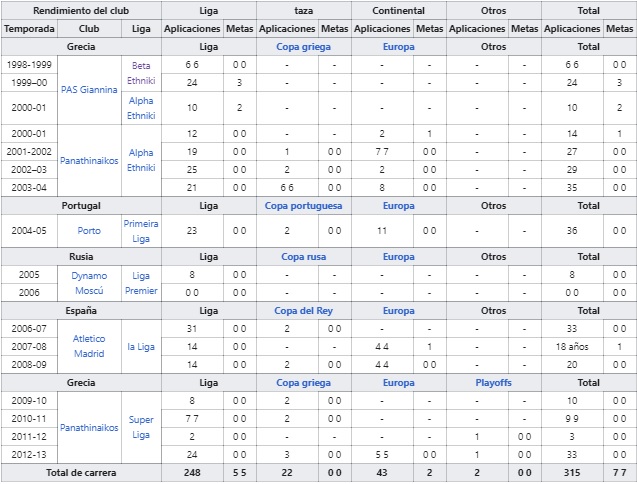This screenshot has height=484, width=637.
Task: Open the Liga Premier link
Action: (x=141, y=282)
